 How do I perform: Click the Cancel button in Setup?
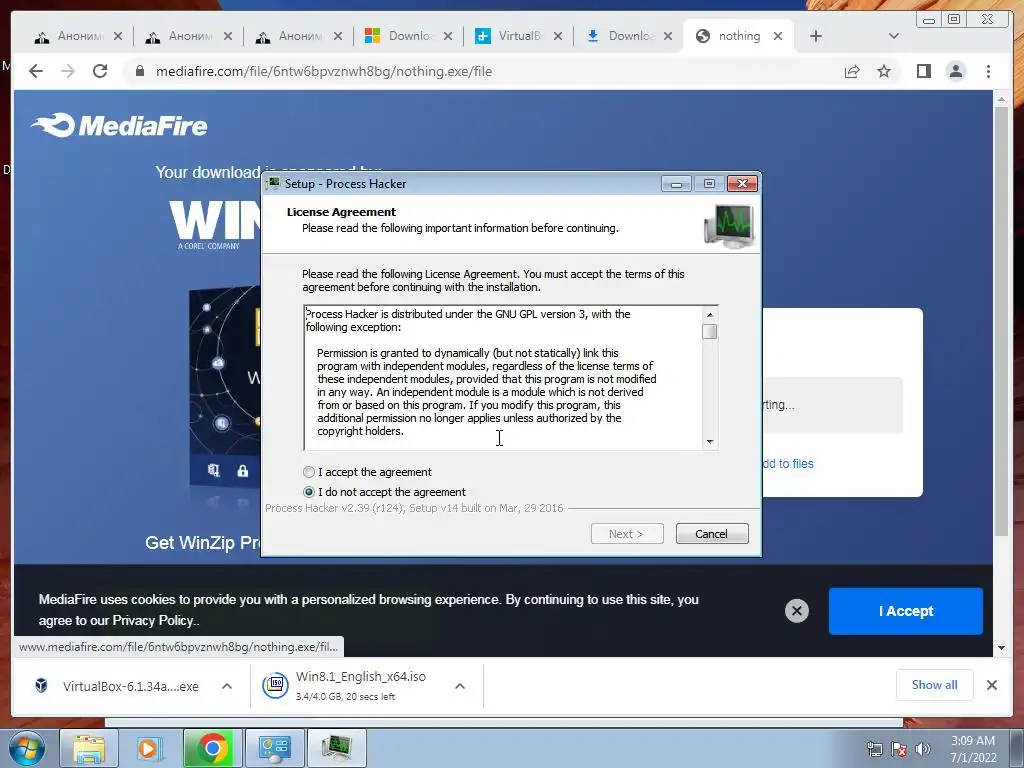point(712,534)
